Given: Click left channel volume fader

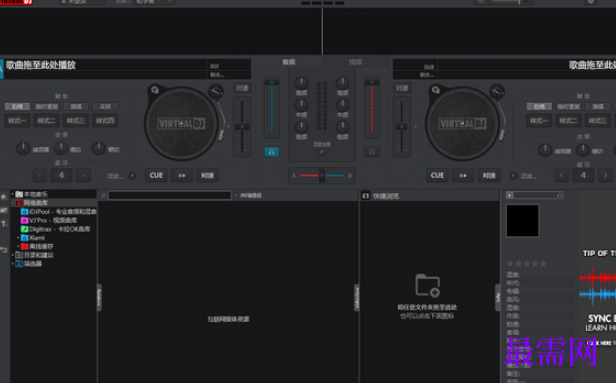Looking at the screenshot, I should (x=271, y=107).
